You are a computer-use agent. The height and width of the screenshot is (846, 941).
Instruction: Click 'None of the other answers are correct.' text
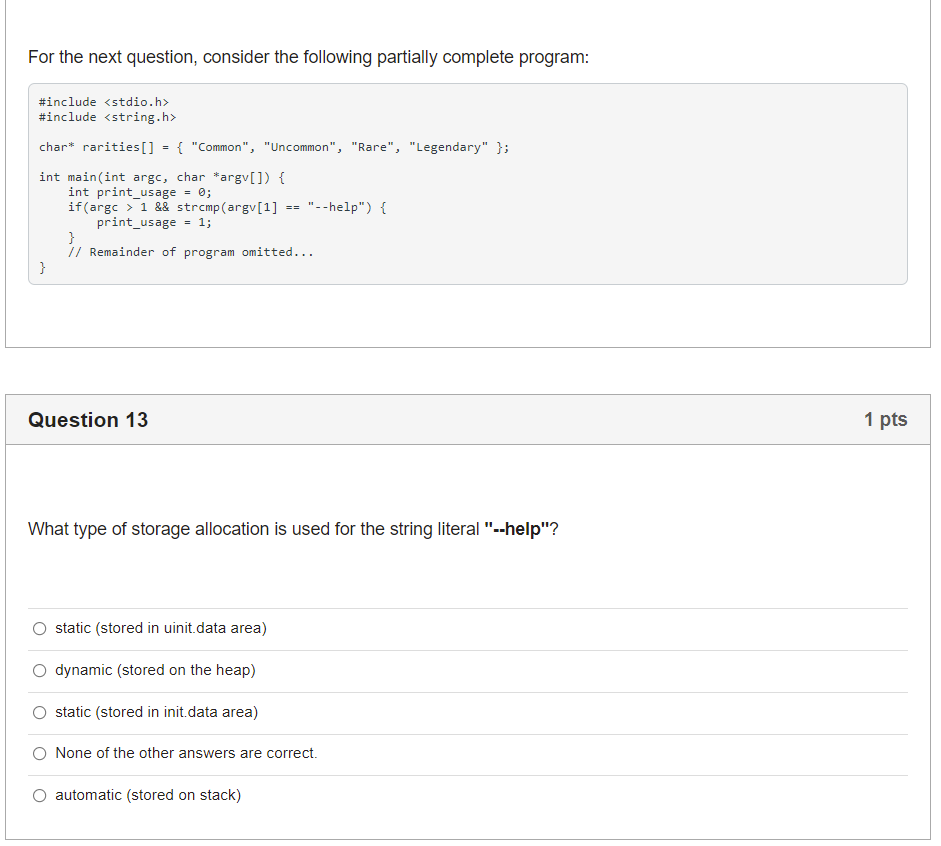coord(186,754)
